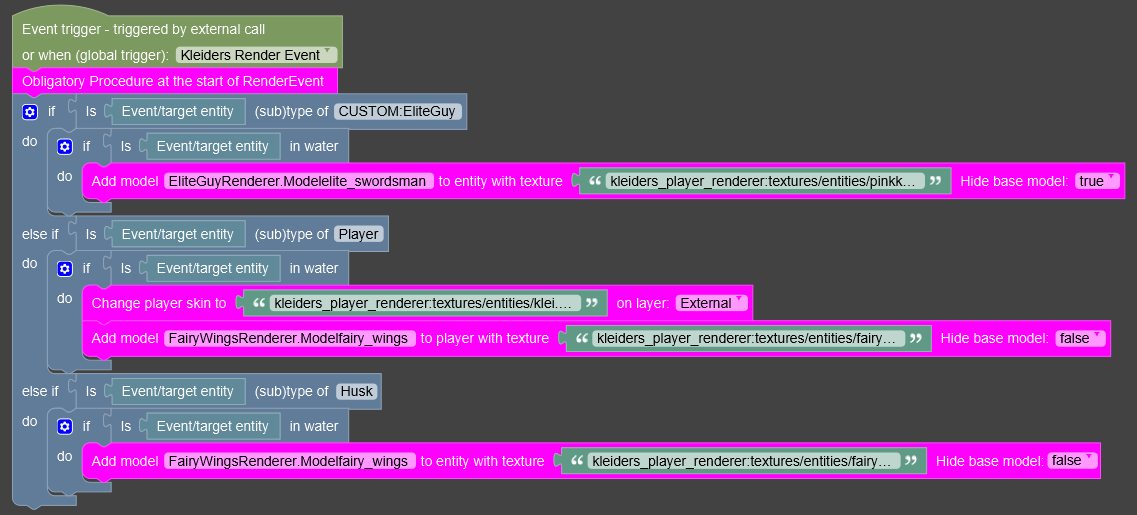The width and height of the screenshot is (1137, 515).
Task: Edit the fairy texture path on the player wings block
Action: click(748, 338)
